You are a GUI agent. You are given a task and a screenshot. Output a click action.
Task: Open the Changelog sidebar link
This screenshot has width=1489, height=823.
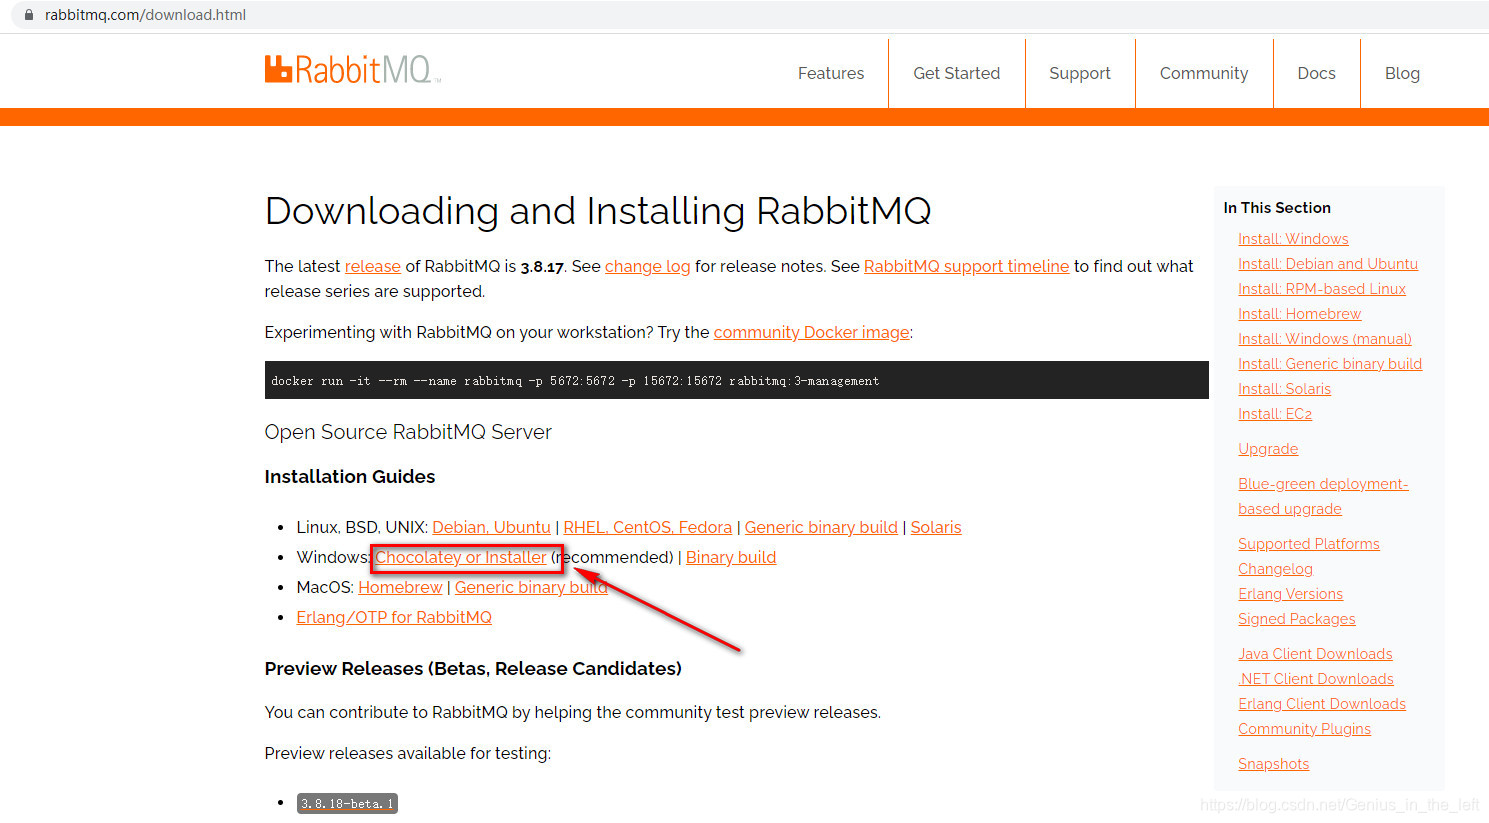point(1275,569)
